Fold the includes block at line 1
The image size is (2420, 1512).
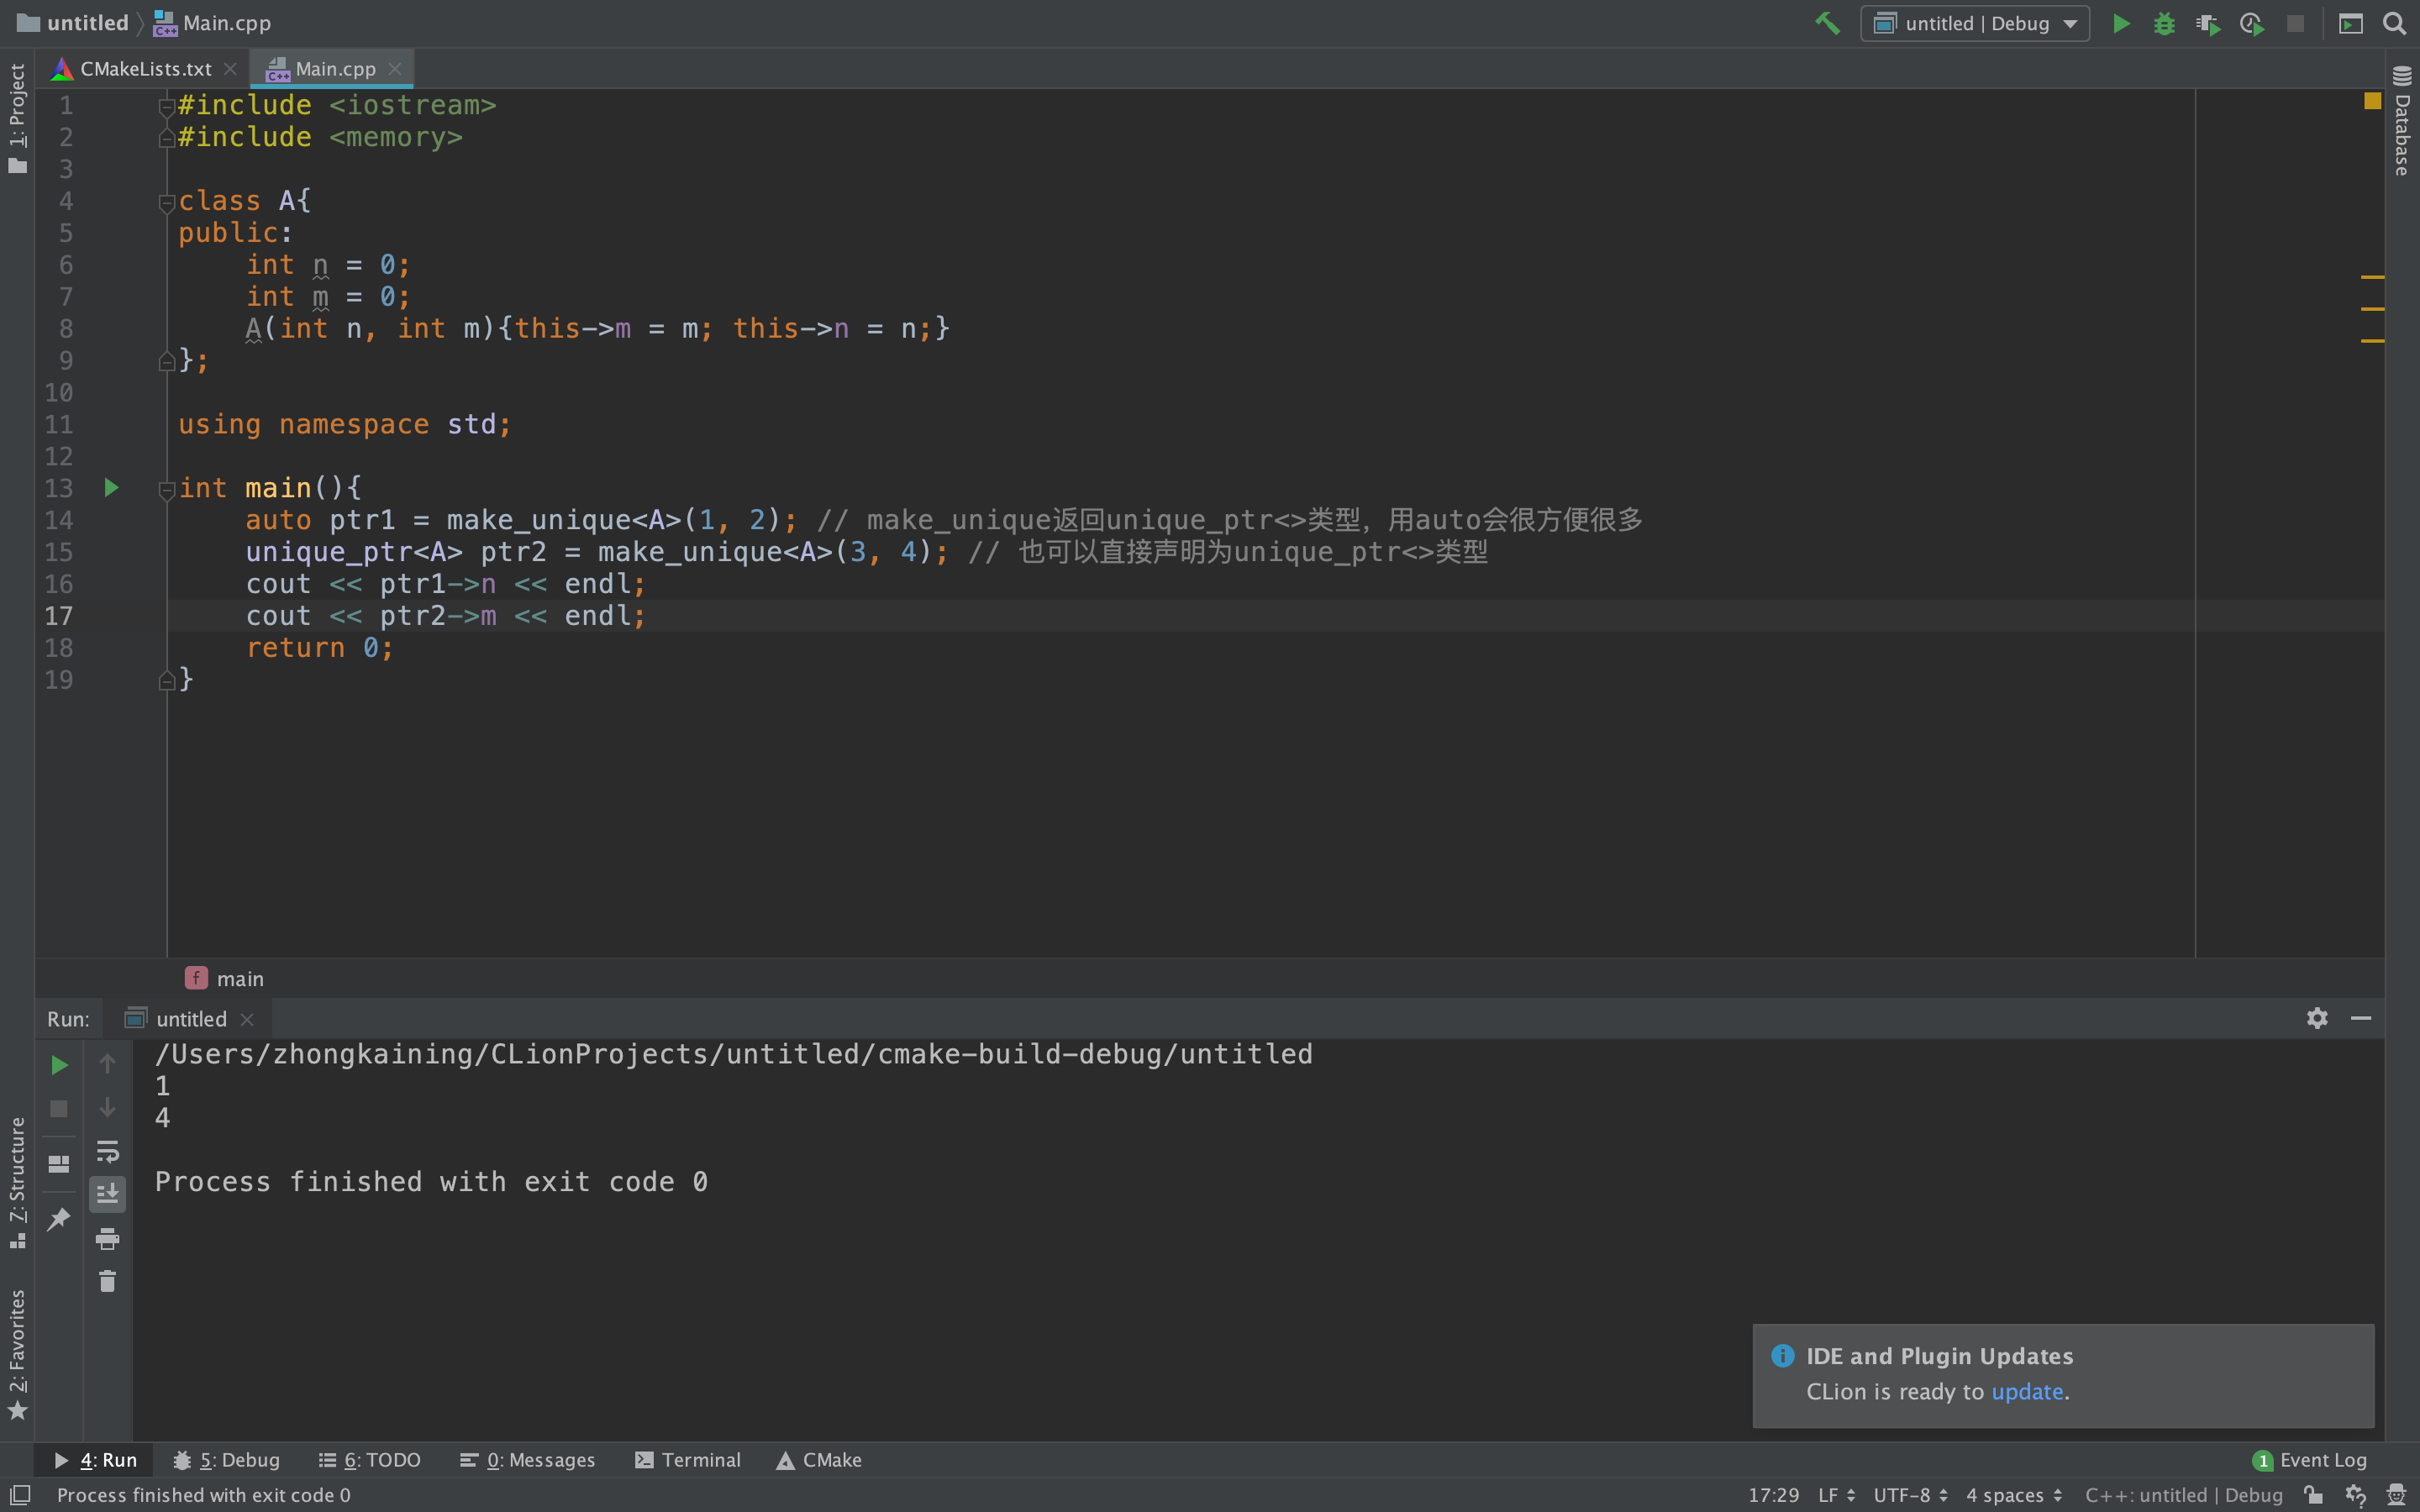(167, 107)
